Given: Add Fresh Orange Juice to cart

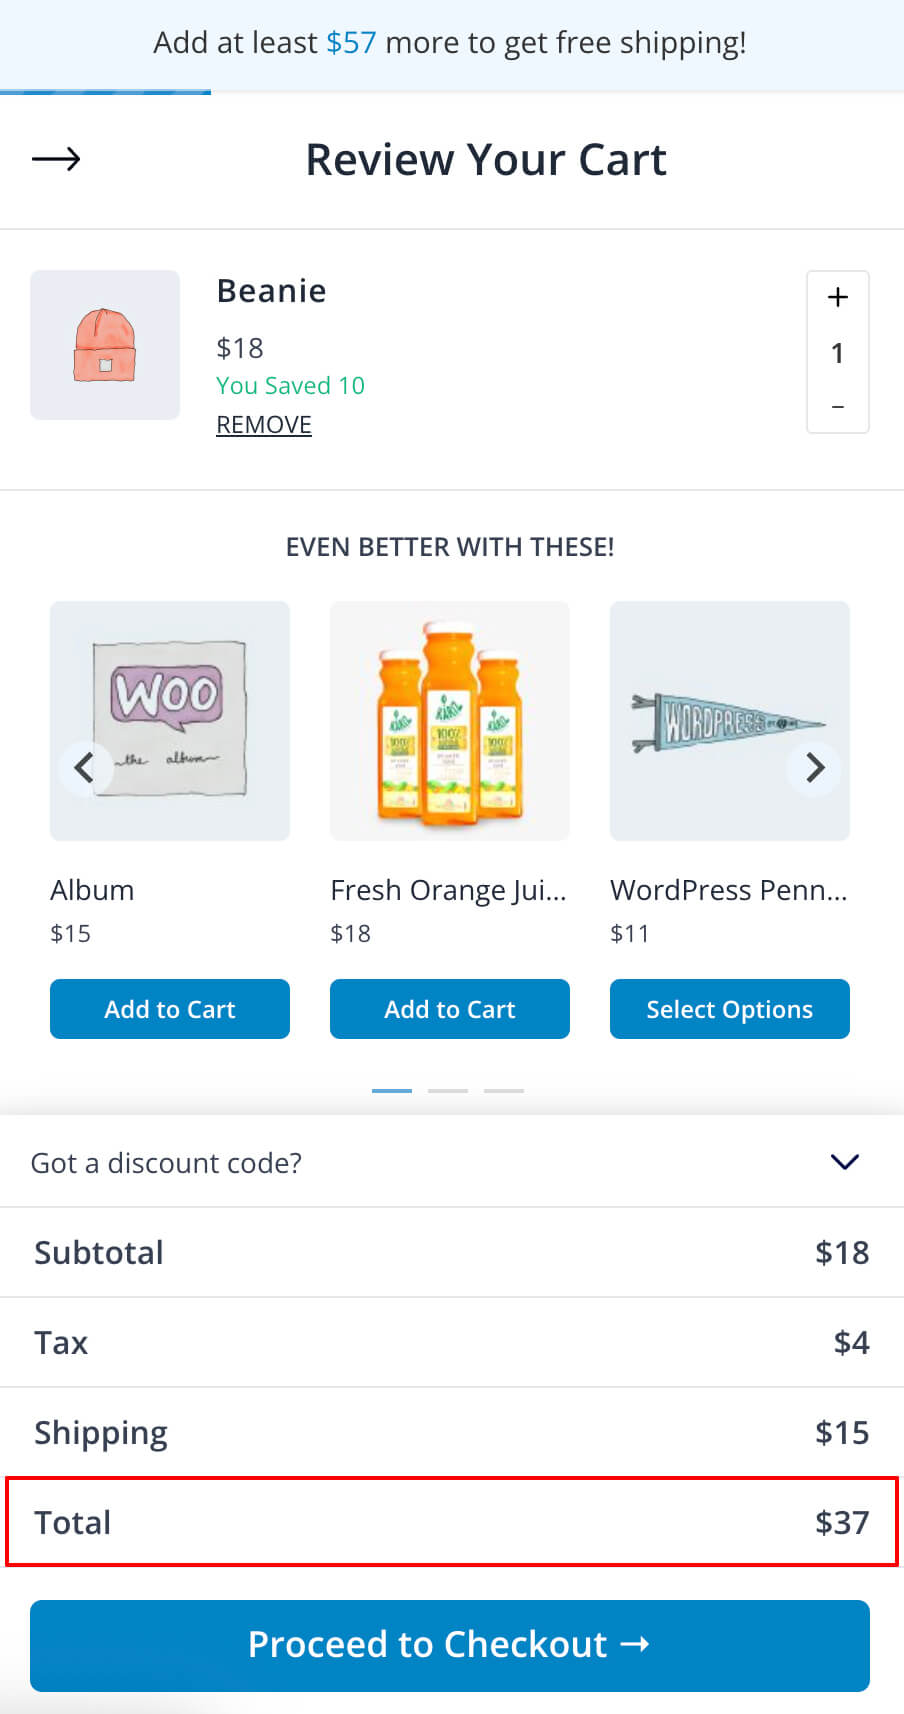Looking at the screenshot, I should click(450, 1009).
